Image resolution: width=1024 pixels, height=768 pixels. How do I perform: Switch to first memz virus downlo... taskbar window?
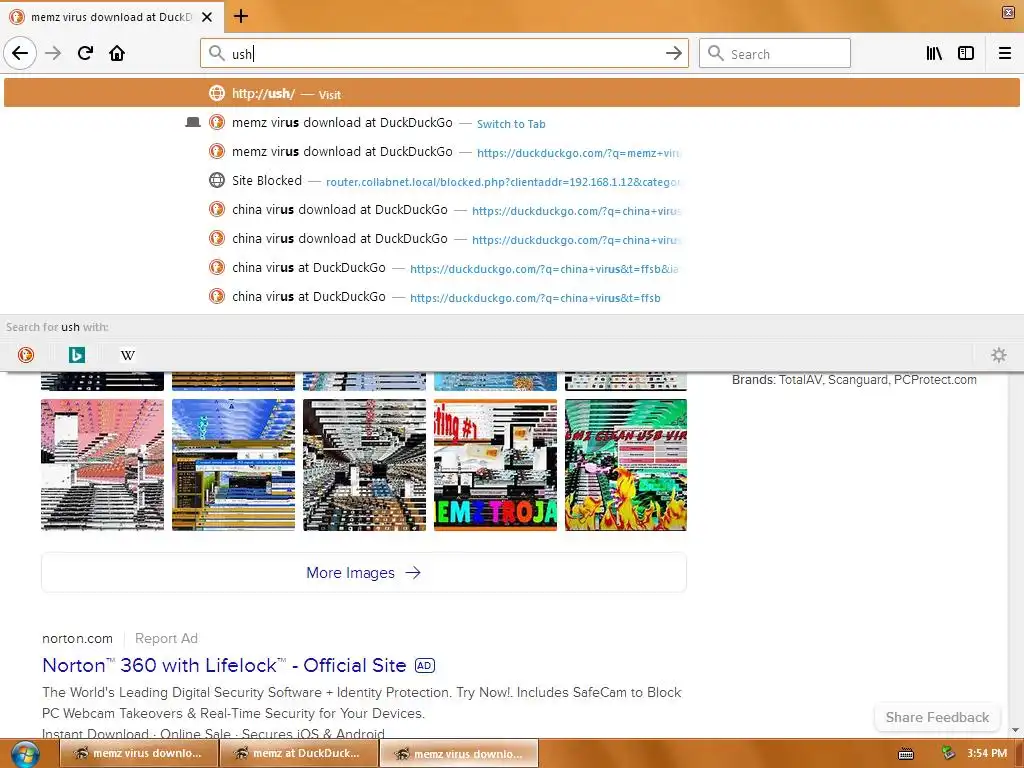pyautogui.click(x=139, y=754)
